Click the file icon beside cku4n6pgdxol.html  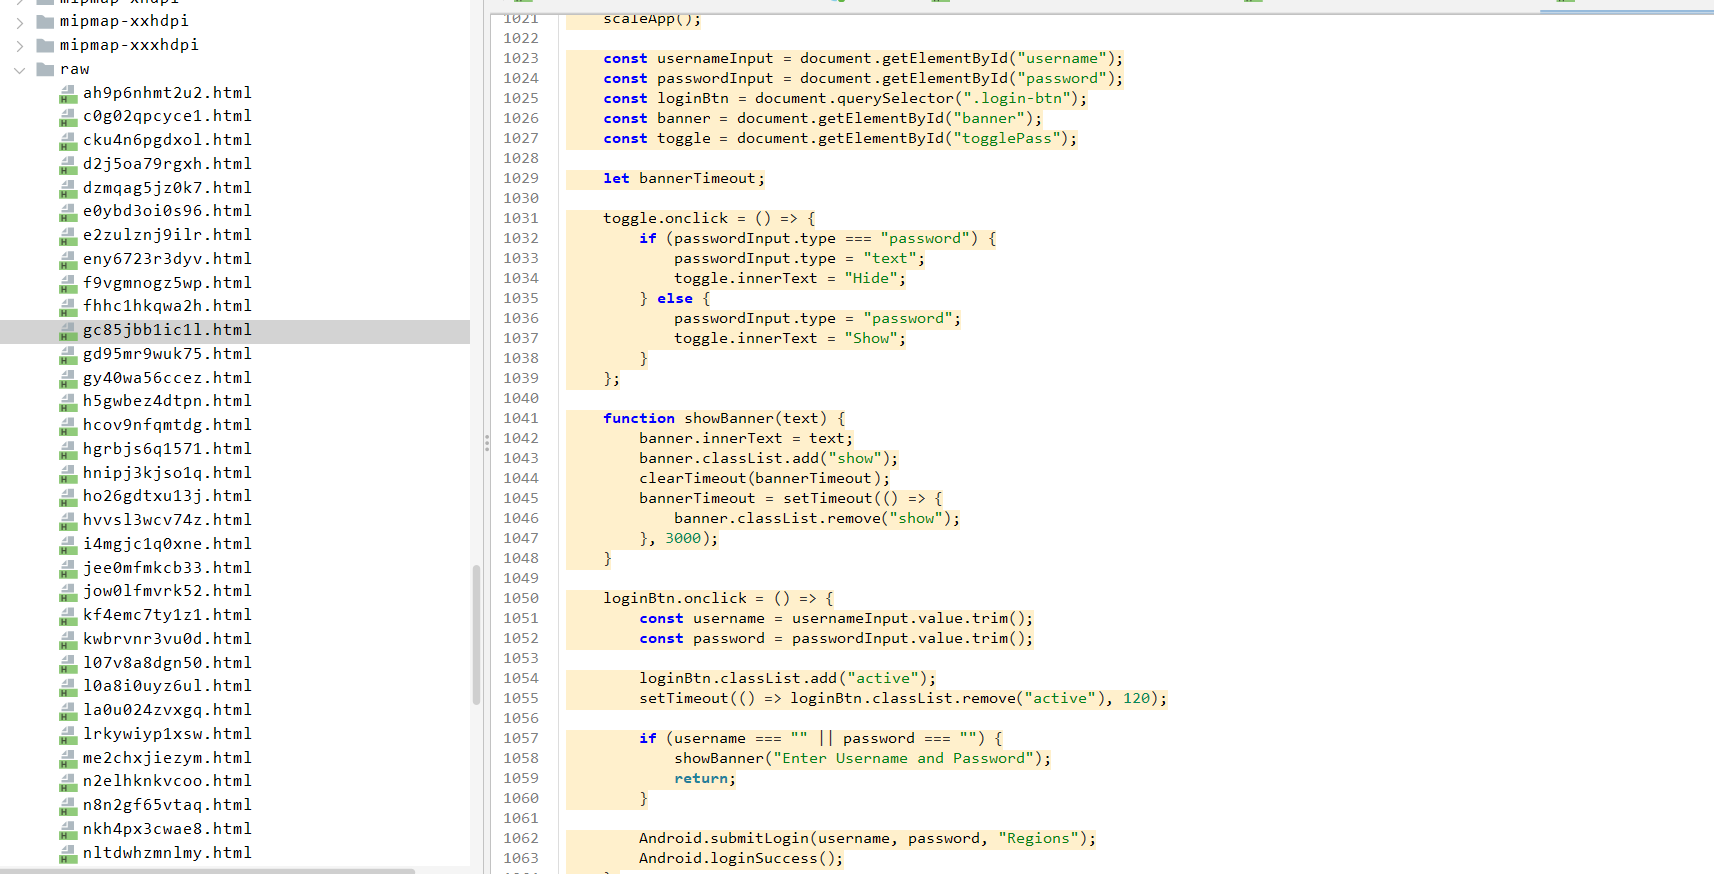coord(68,142)
